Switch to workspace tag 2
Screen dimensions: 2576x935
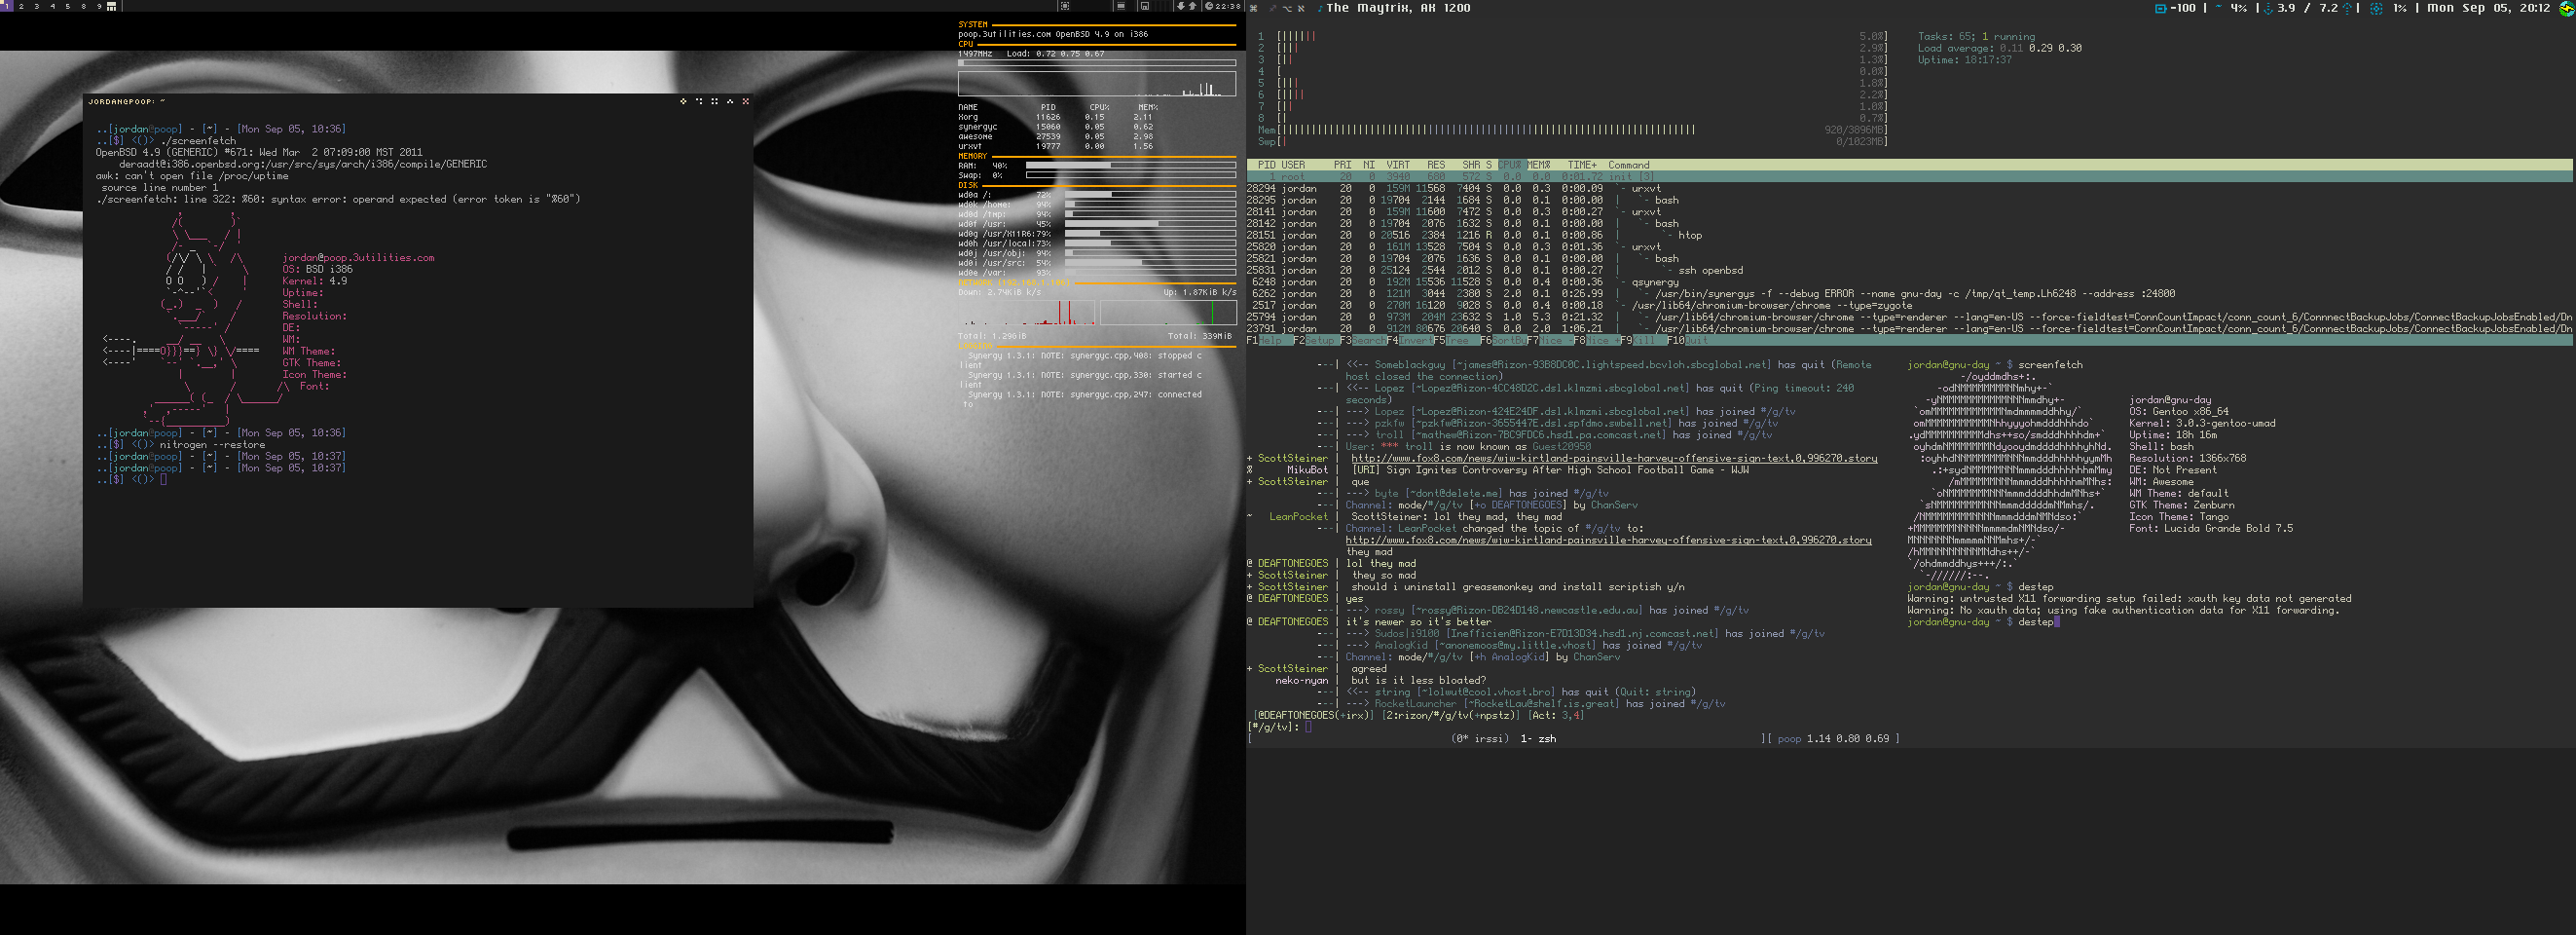[x=21, y=6]
